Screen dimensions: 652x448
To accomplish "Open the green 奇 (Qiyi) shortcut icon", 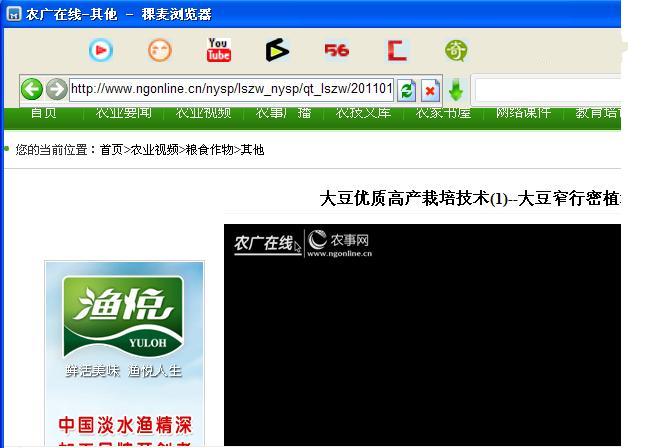I will pos(456,51).
